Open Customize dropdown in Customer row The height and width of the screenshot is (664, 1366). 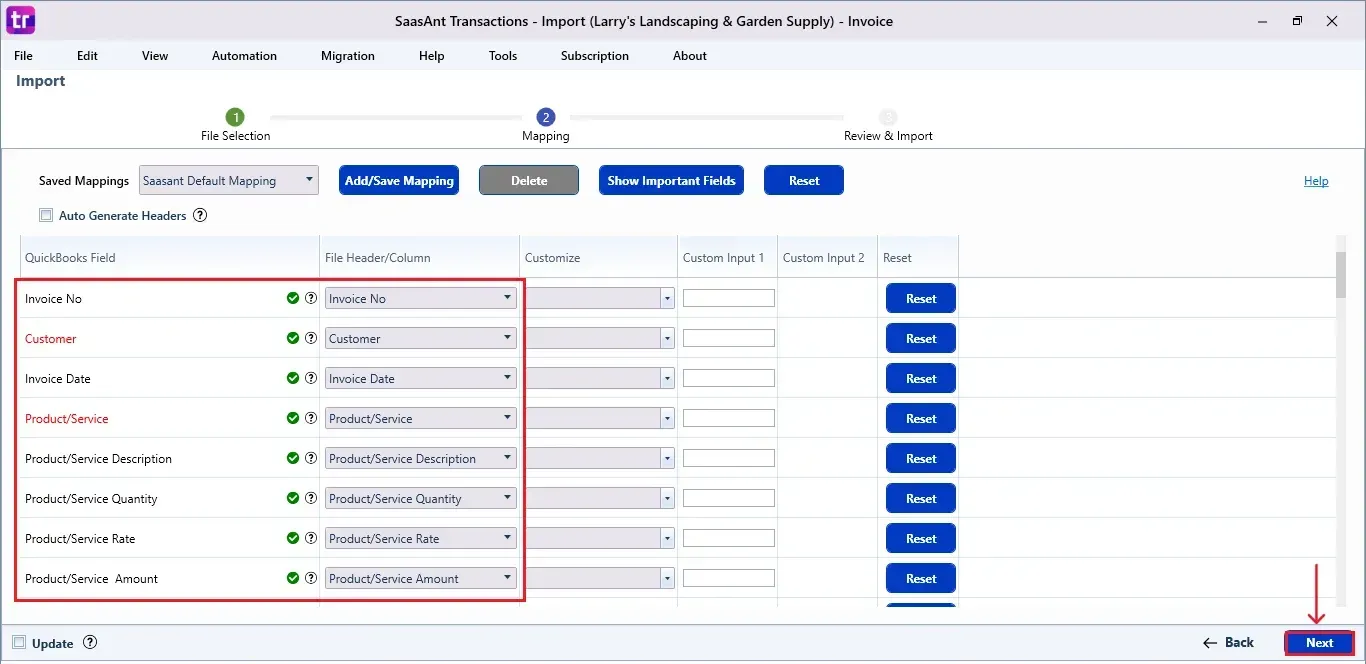[600, 338]
